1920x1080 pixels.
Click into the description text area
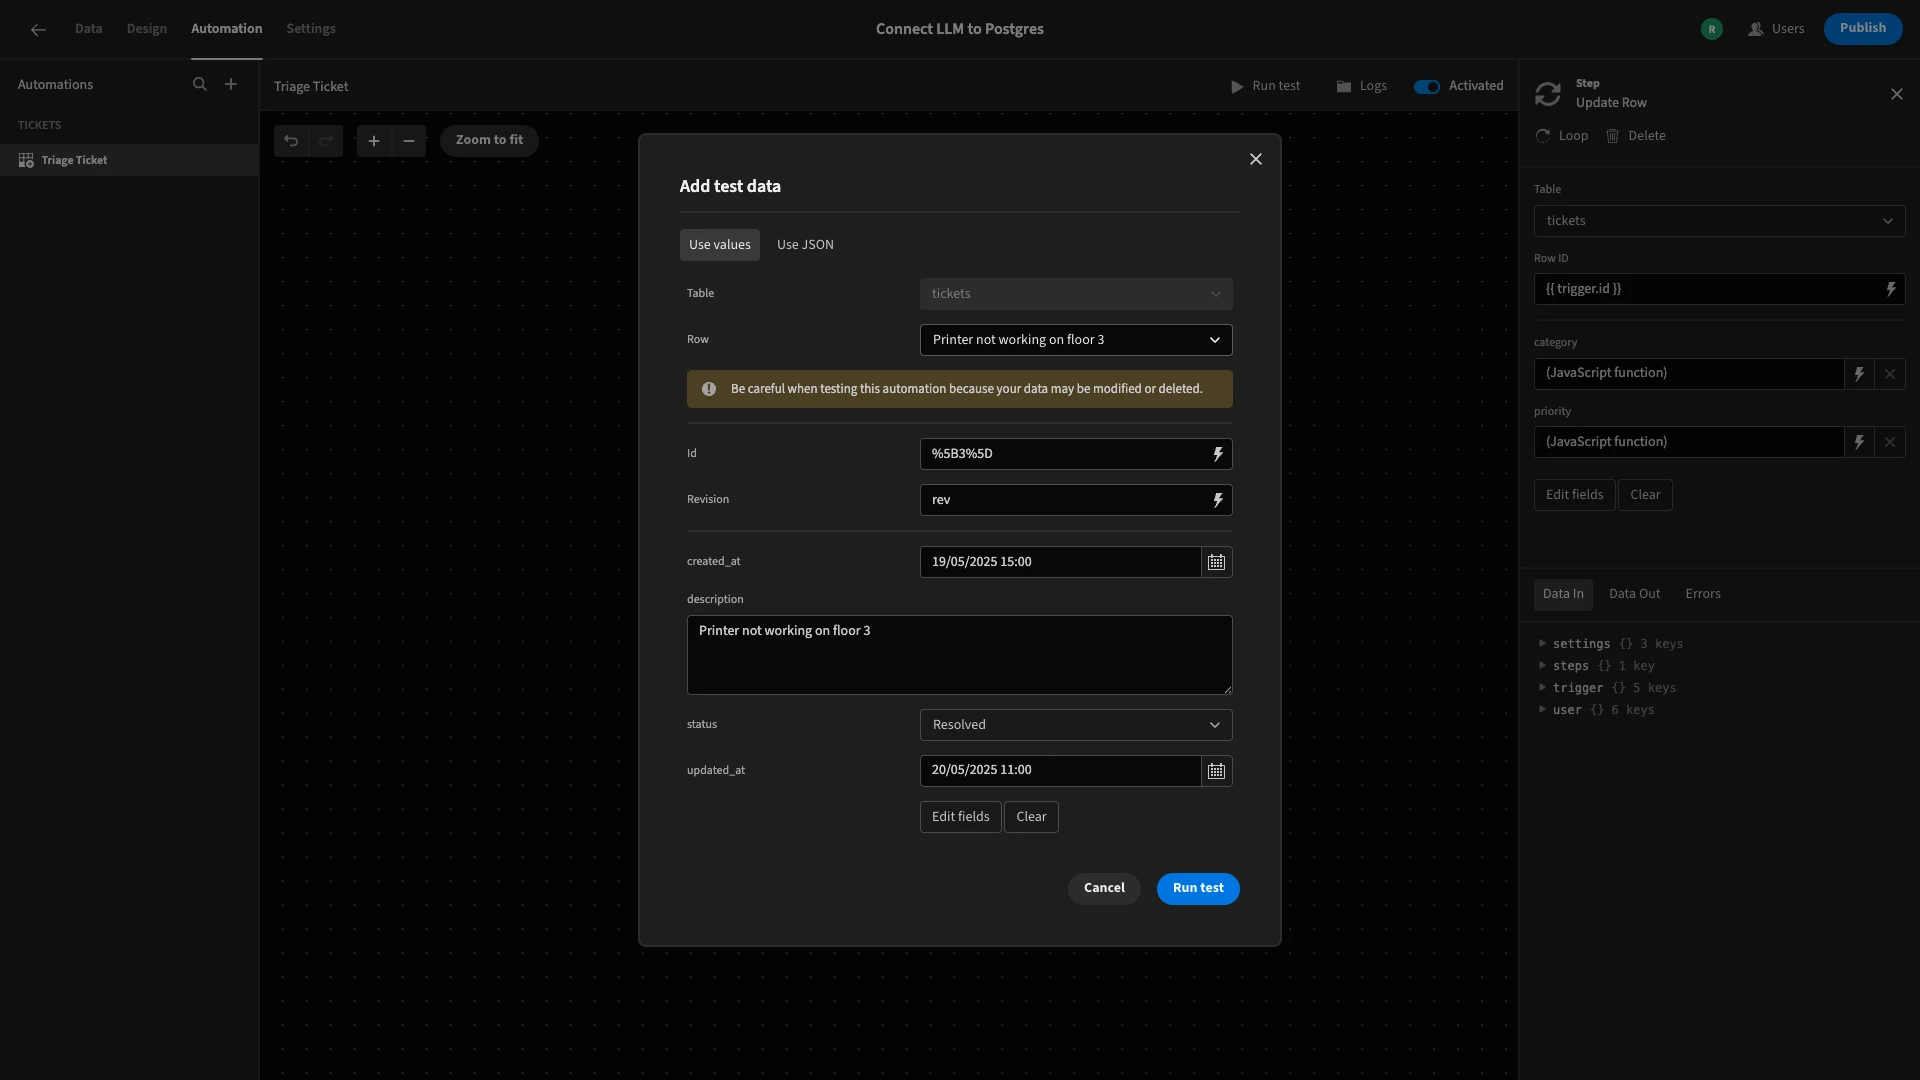[960, 655]
